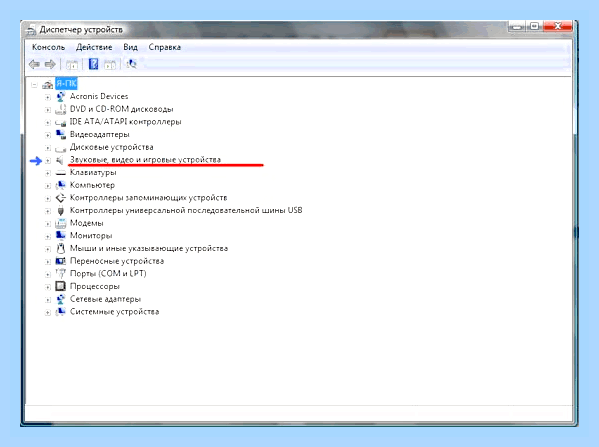599x447 pixels.
Task: Click the Порты (COM и LPT) icon
Action: point(60,274)
